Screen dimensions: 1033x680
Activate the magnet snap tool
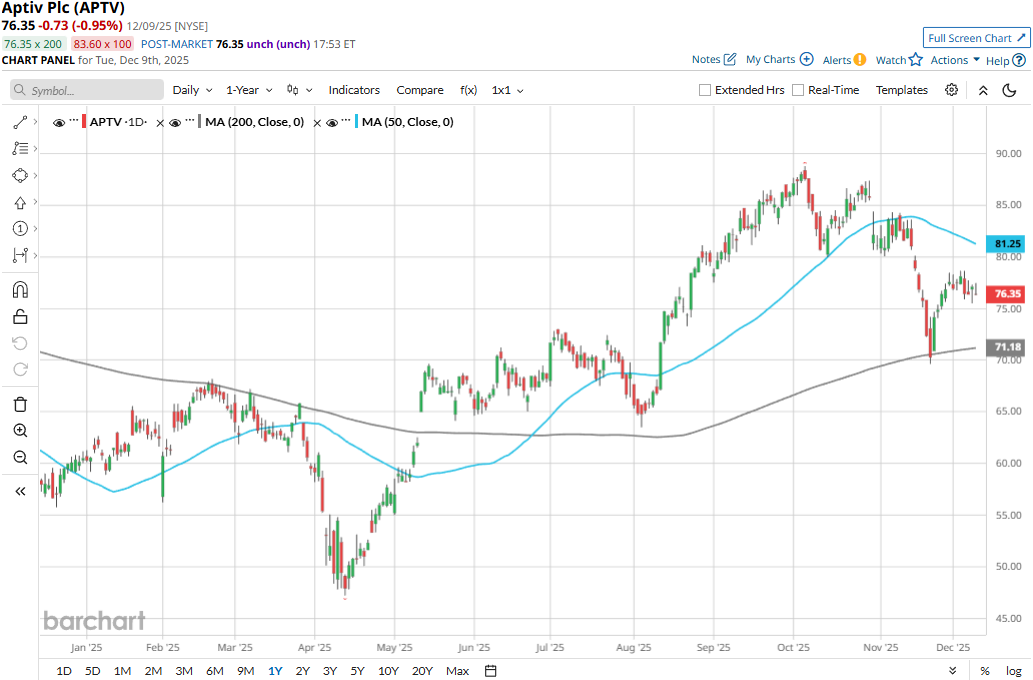[x=20, y=290]
